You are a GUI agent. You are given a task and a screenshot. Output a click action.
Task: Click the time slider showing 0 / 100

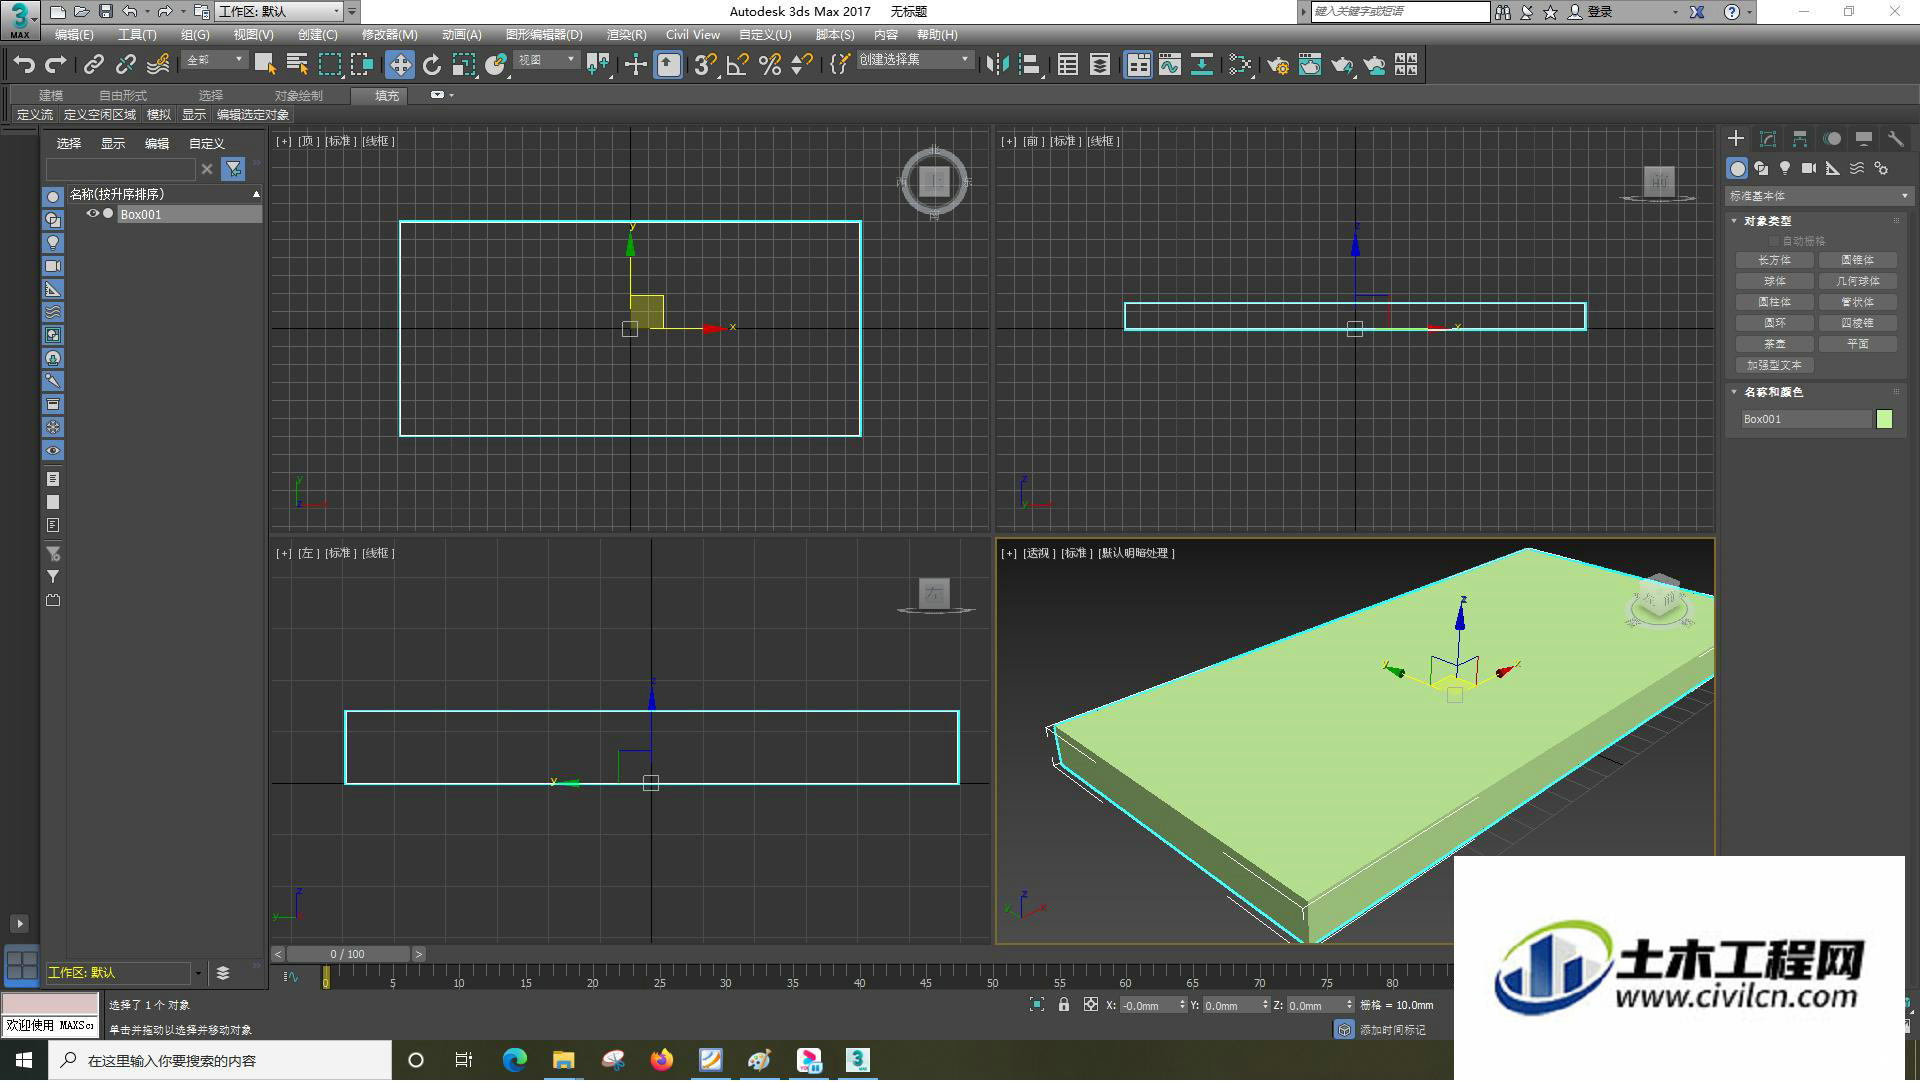[x=347, y=955]
